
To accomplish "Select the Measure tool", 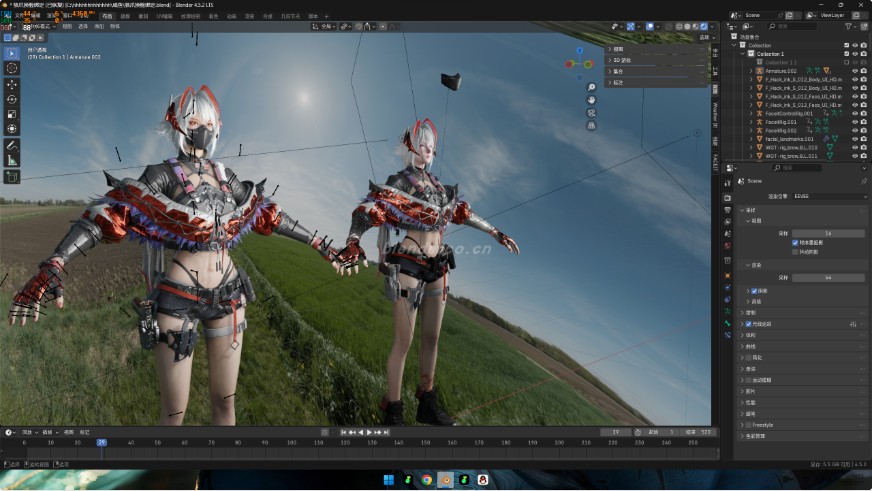I will coord(12,161).
